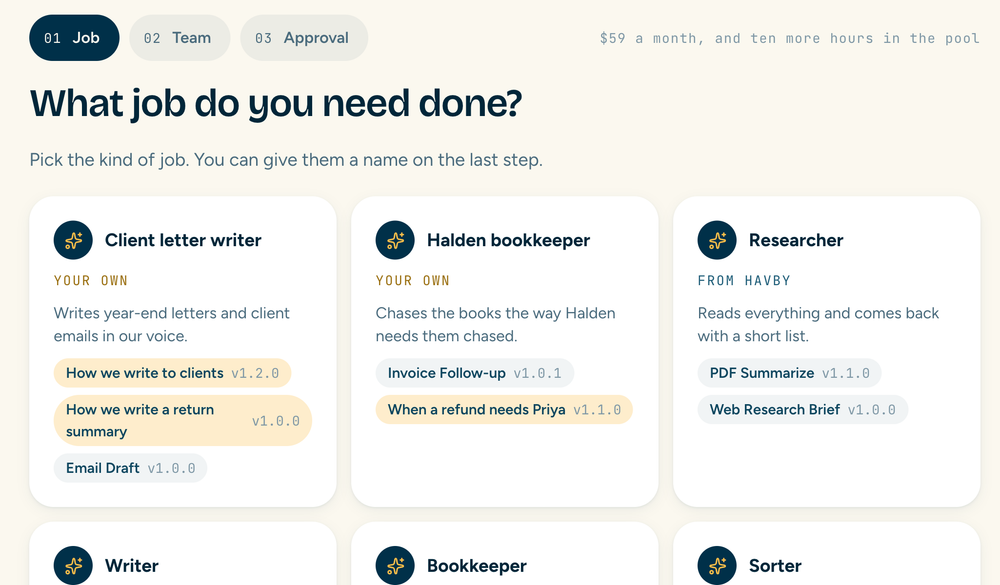Choose the Researcher job title
Image resolution: width=1000 pixels, height=585 pixels.
coord(796,241)
